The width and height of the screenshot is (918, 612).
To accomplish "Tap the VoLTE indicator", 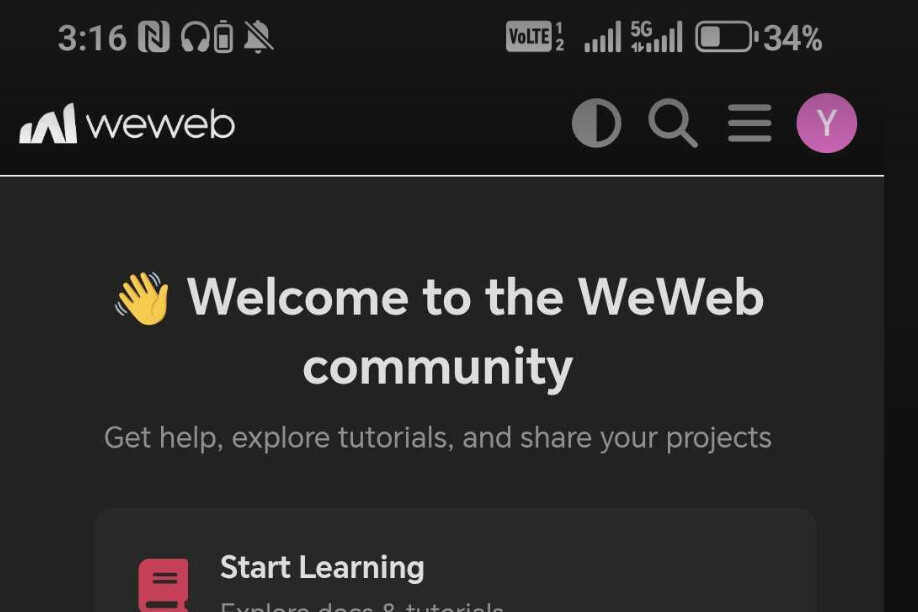I will coord(535,37).
